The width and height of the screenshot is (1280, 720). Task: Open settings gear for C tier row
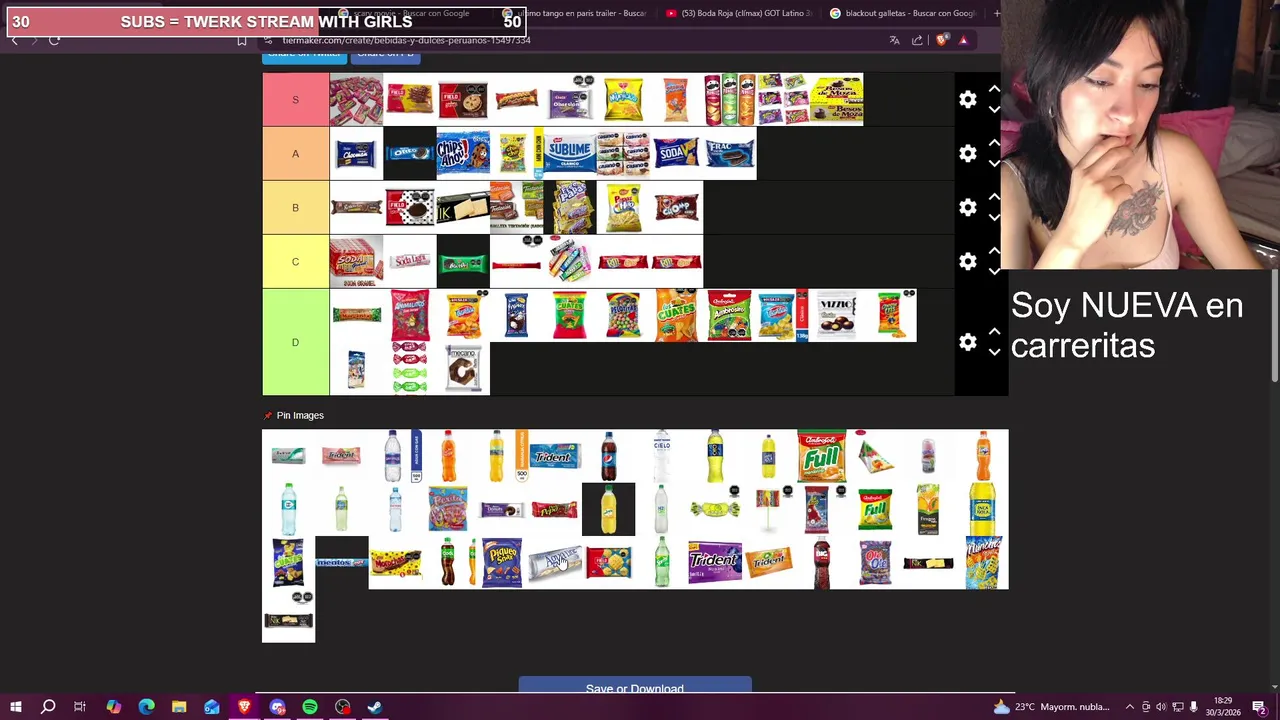click(x=967, y=261)
